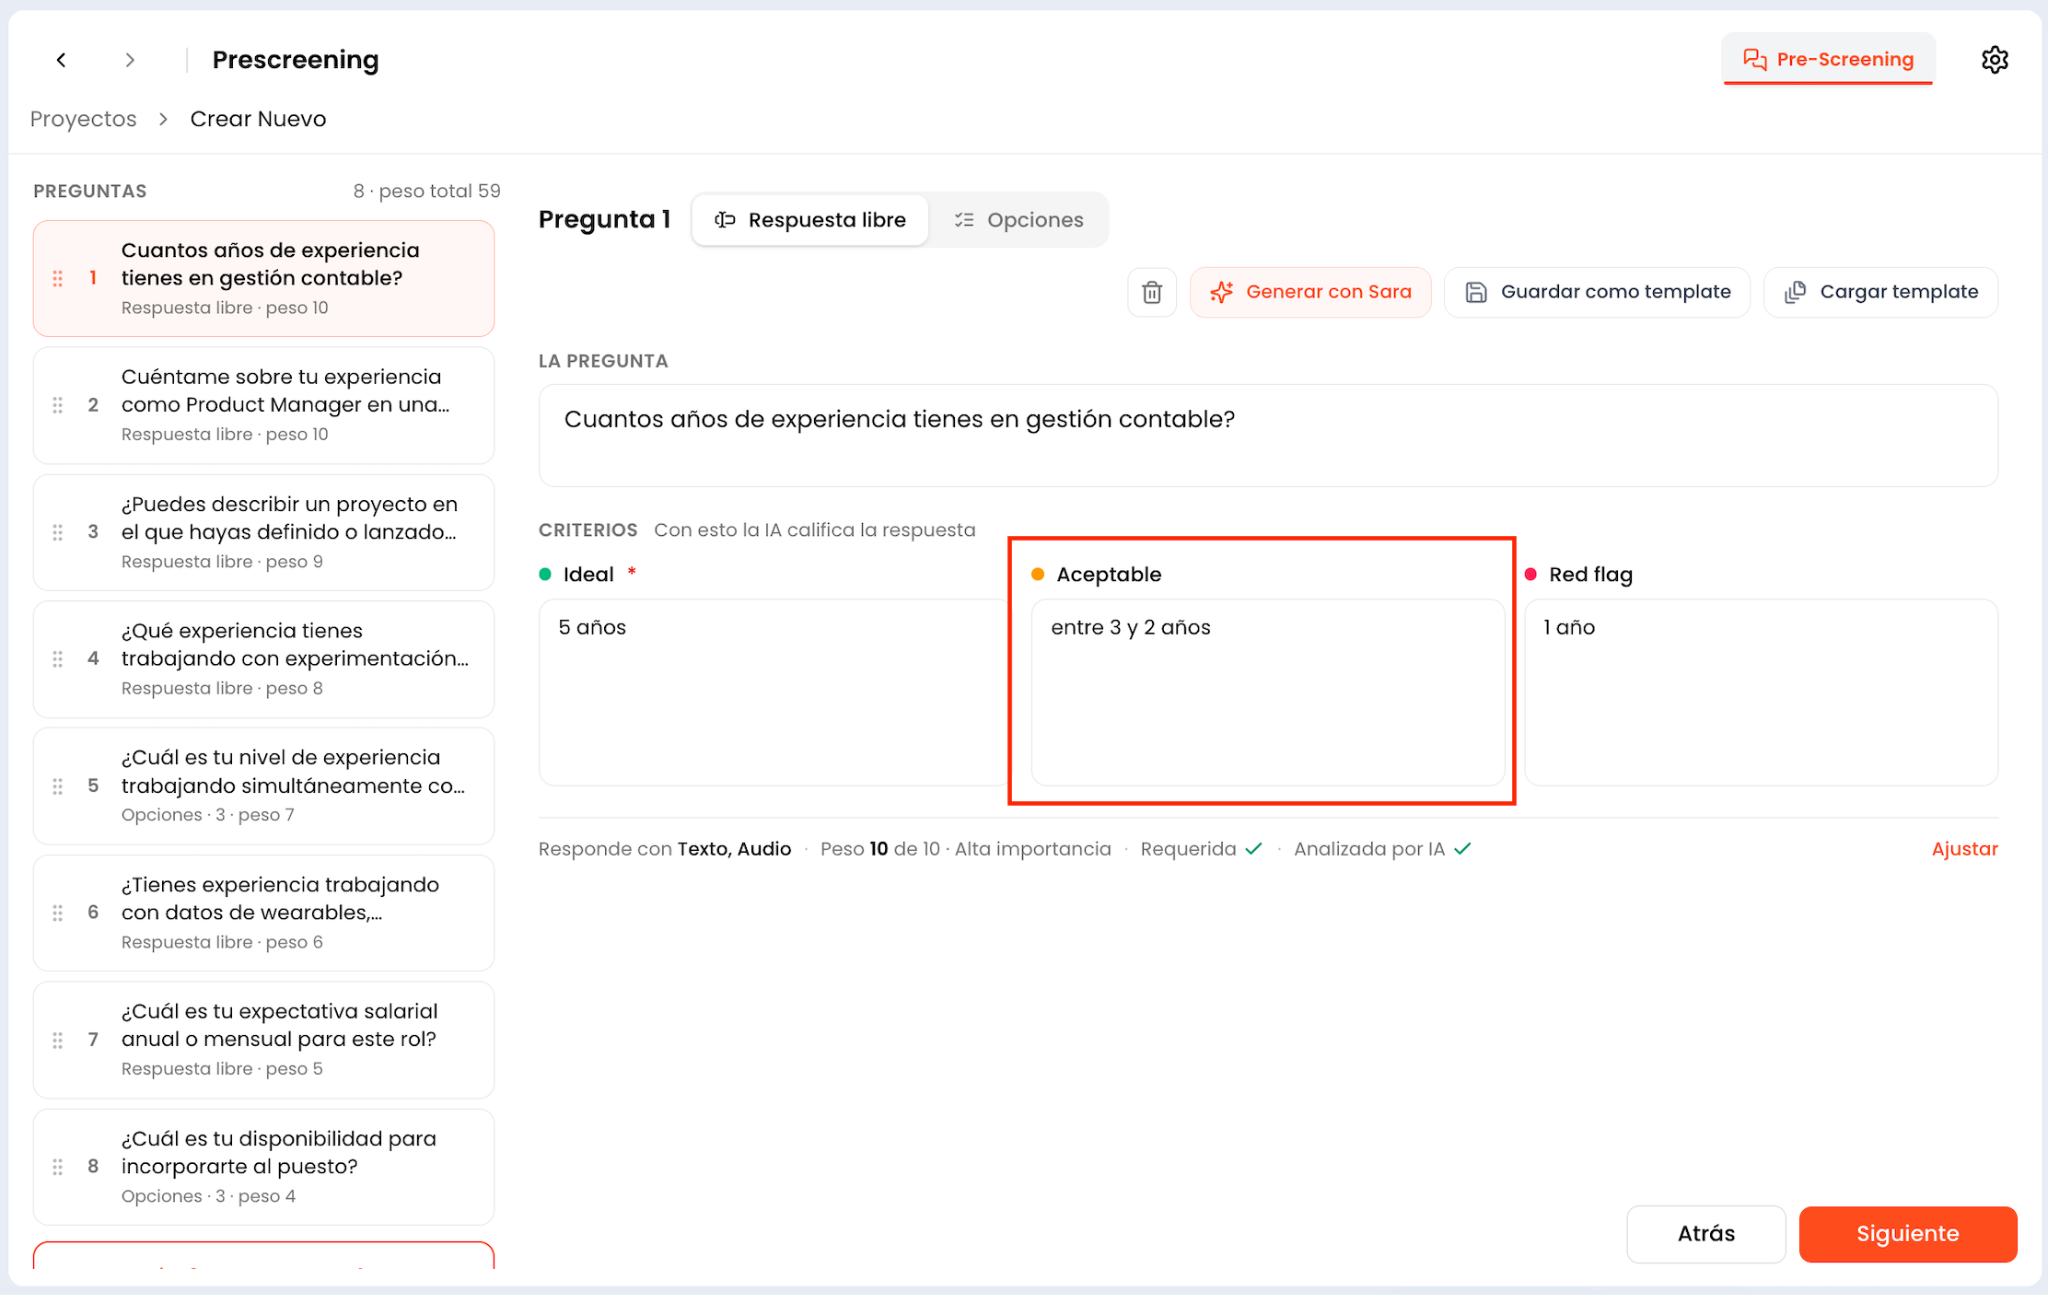Select the Pre-Screening tab
Screen dimensions: 2048x1295
[1828, 59]
